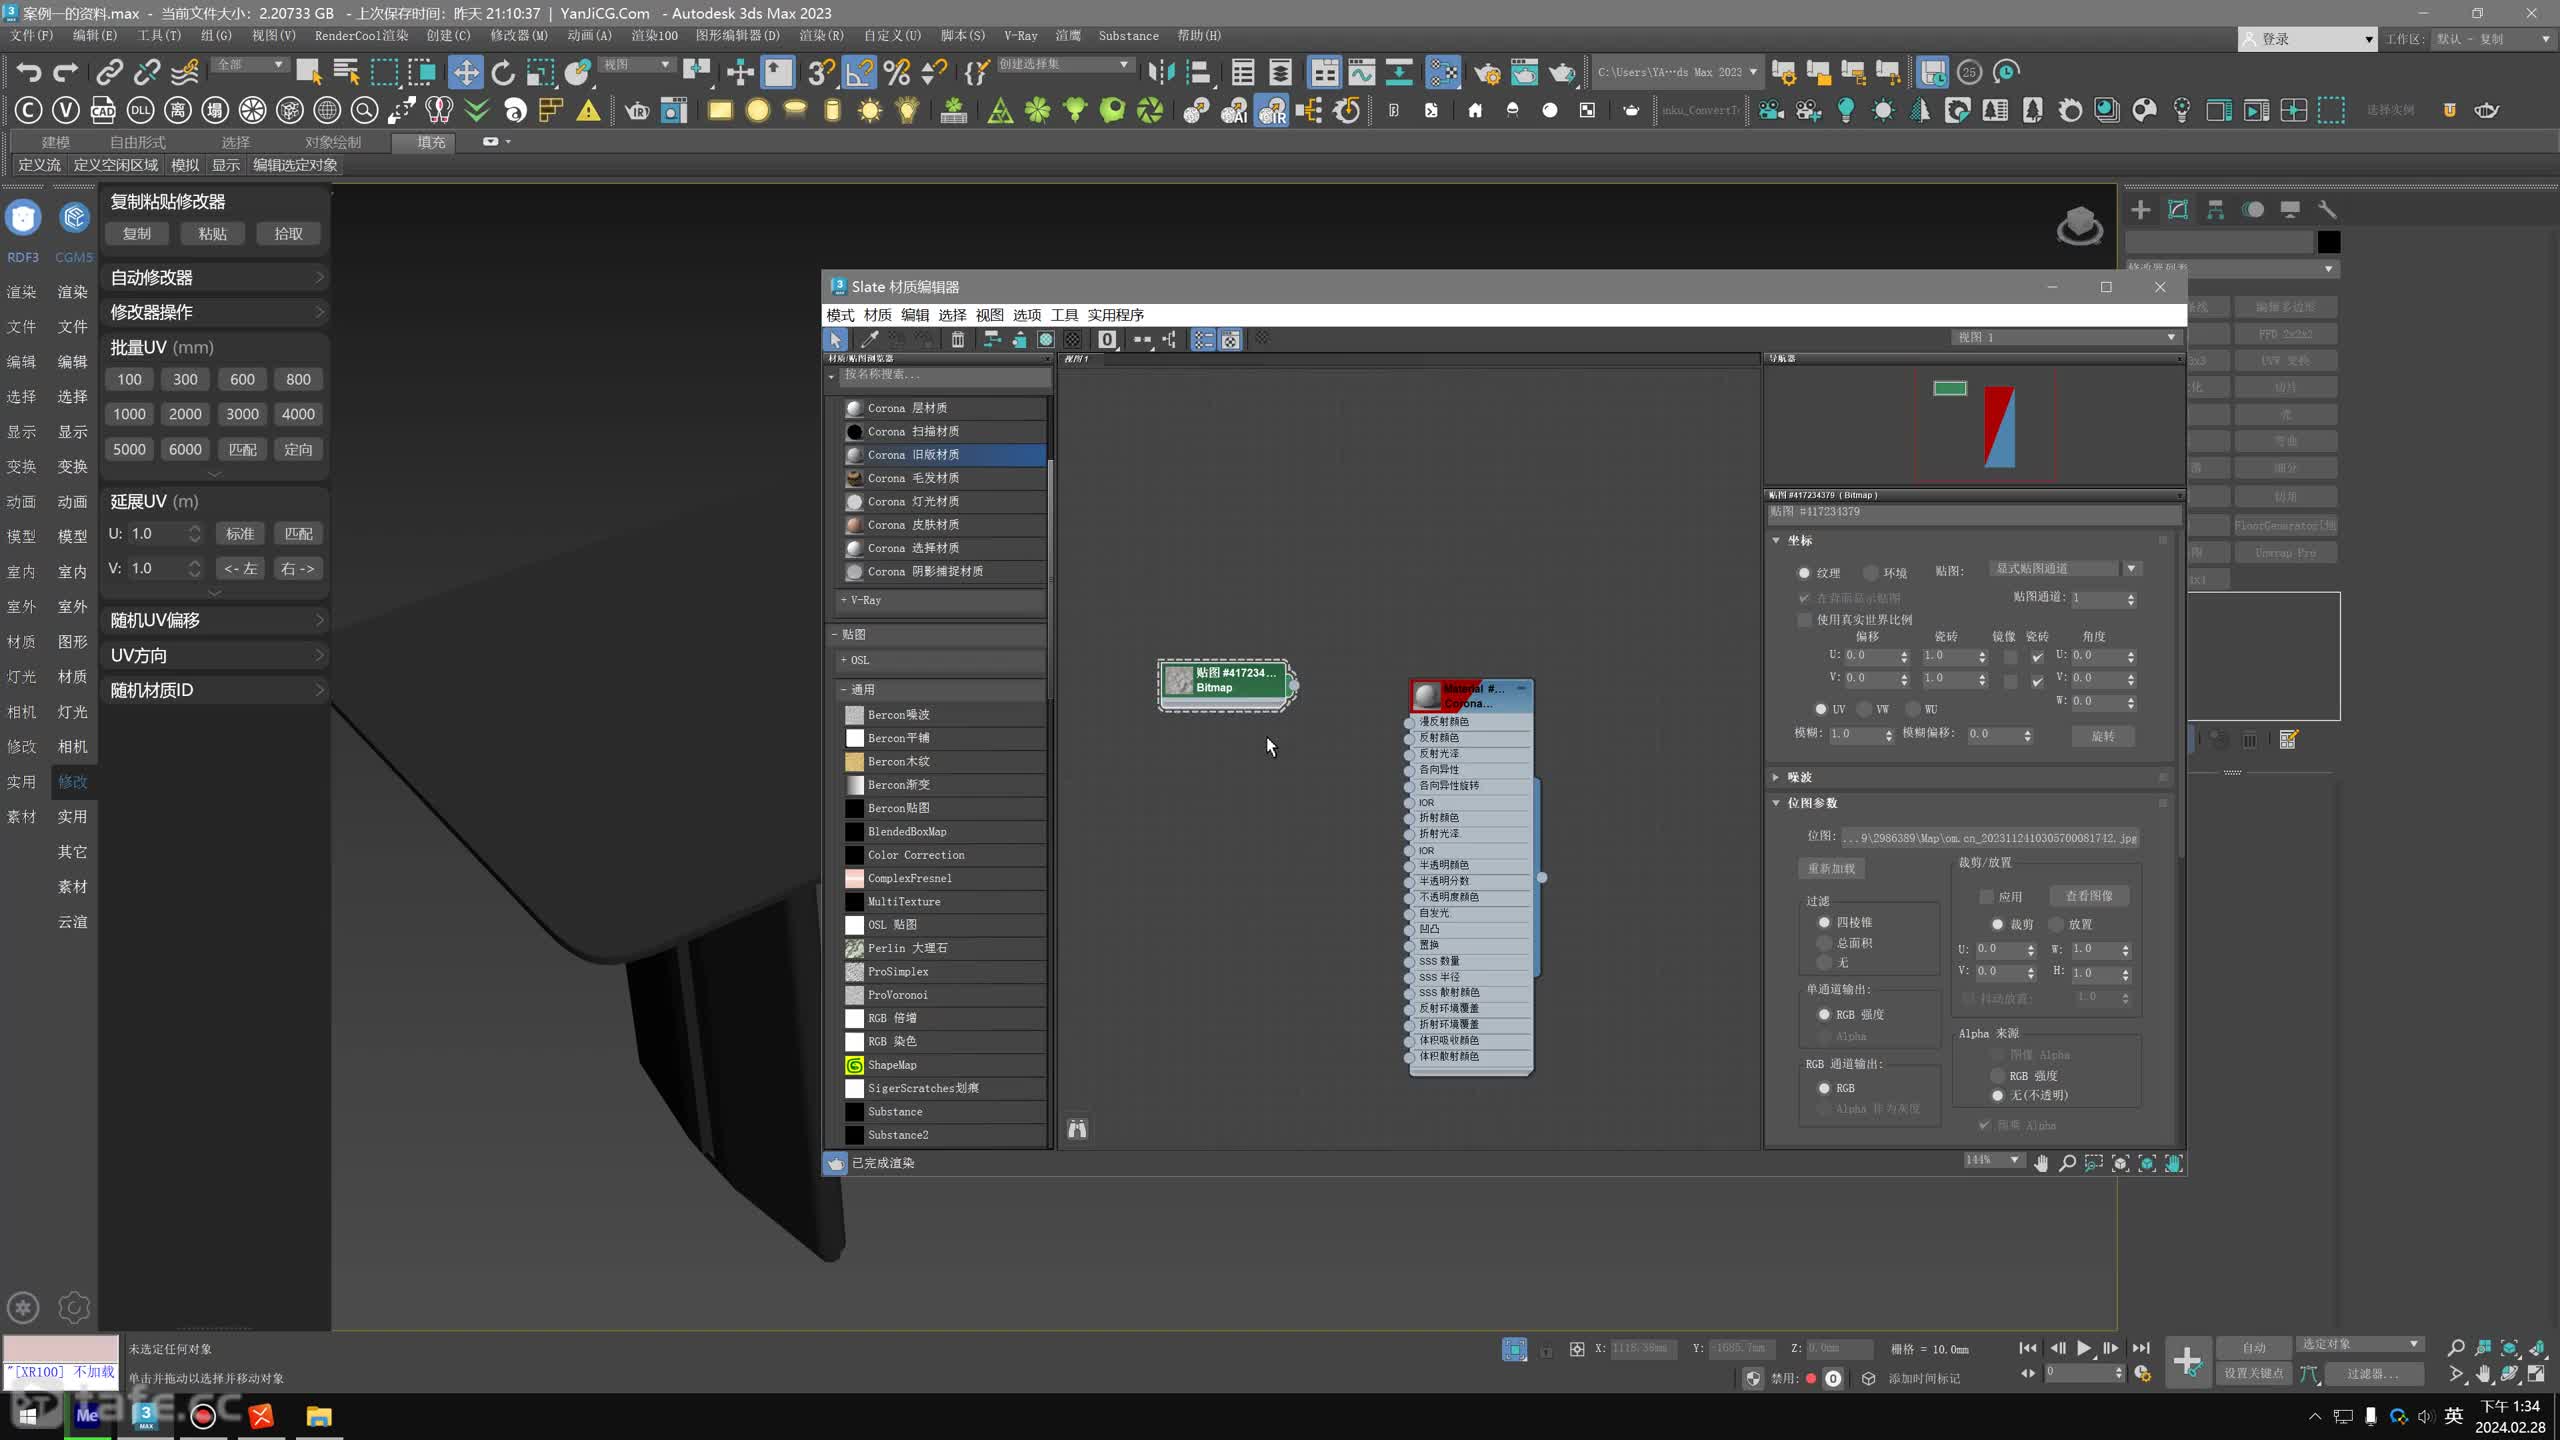Screen dimensions: 2560x1440
Task: Select 放置 radio button
Action: pos(2057,924)
